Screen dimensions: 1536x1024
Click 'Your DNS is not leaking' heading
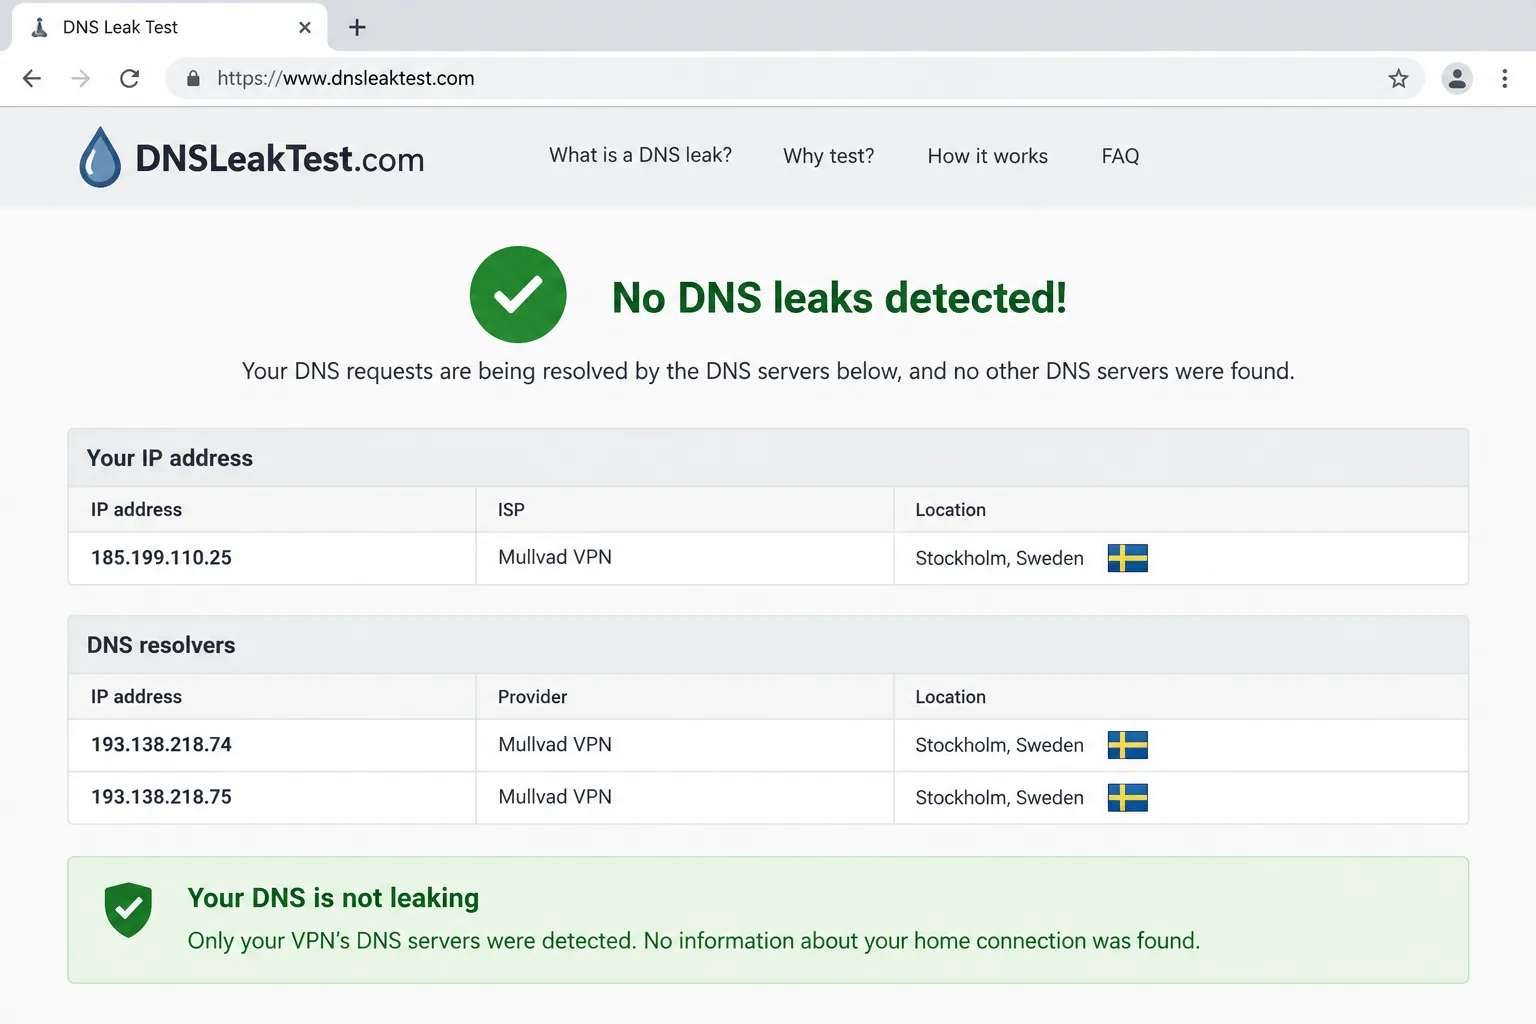click(333, 898)
